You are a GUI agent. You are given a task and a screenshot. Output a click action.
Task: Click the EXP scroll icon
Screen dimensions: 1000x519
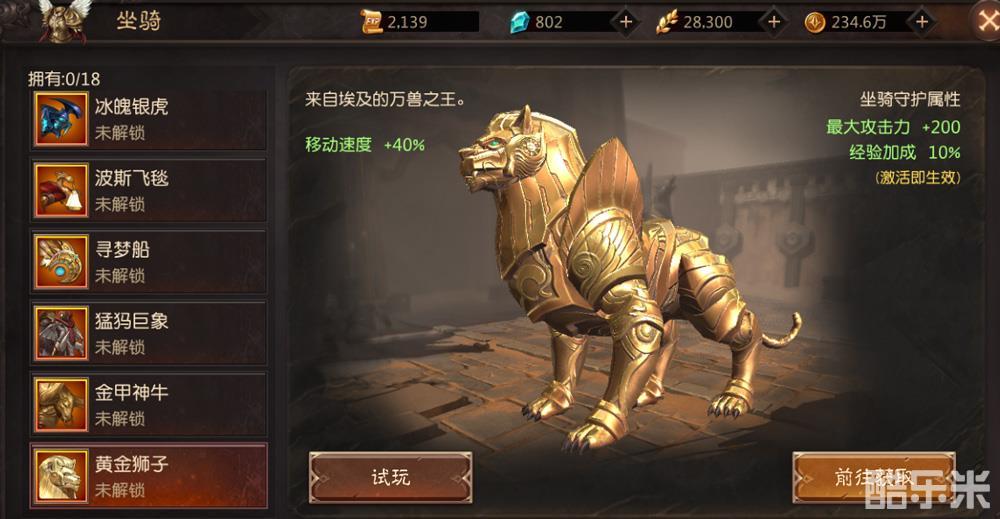click(372, 22)
